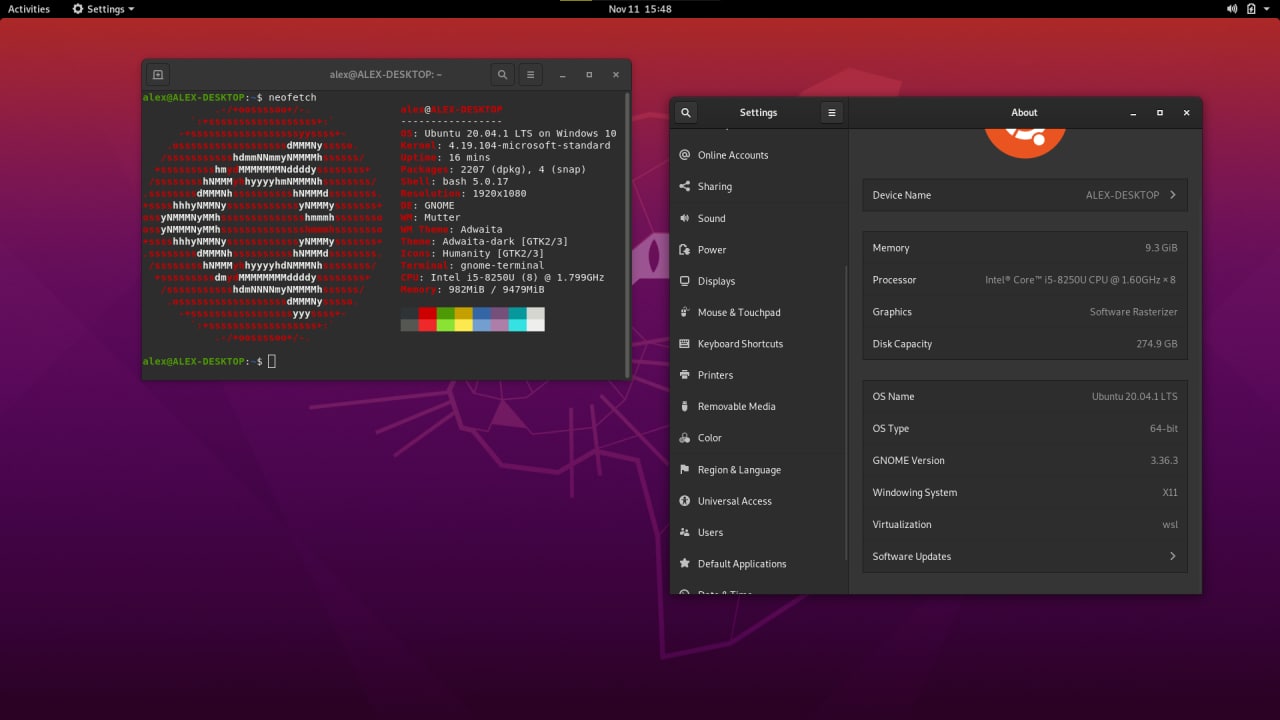
Task: Open the Settings app menu in top bar
Action: tap(104, 9)
